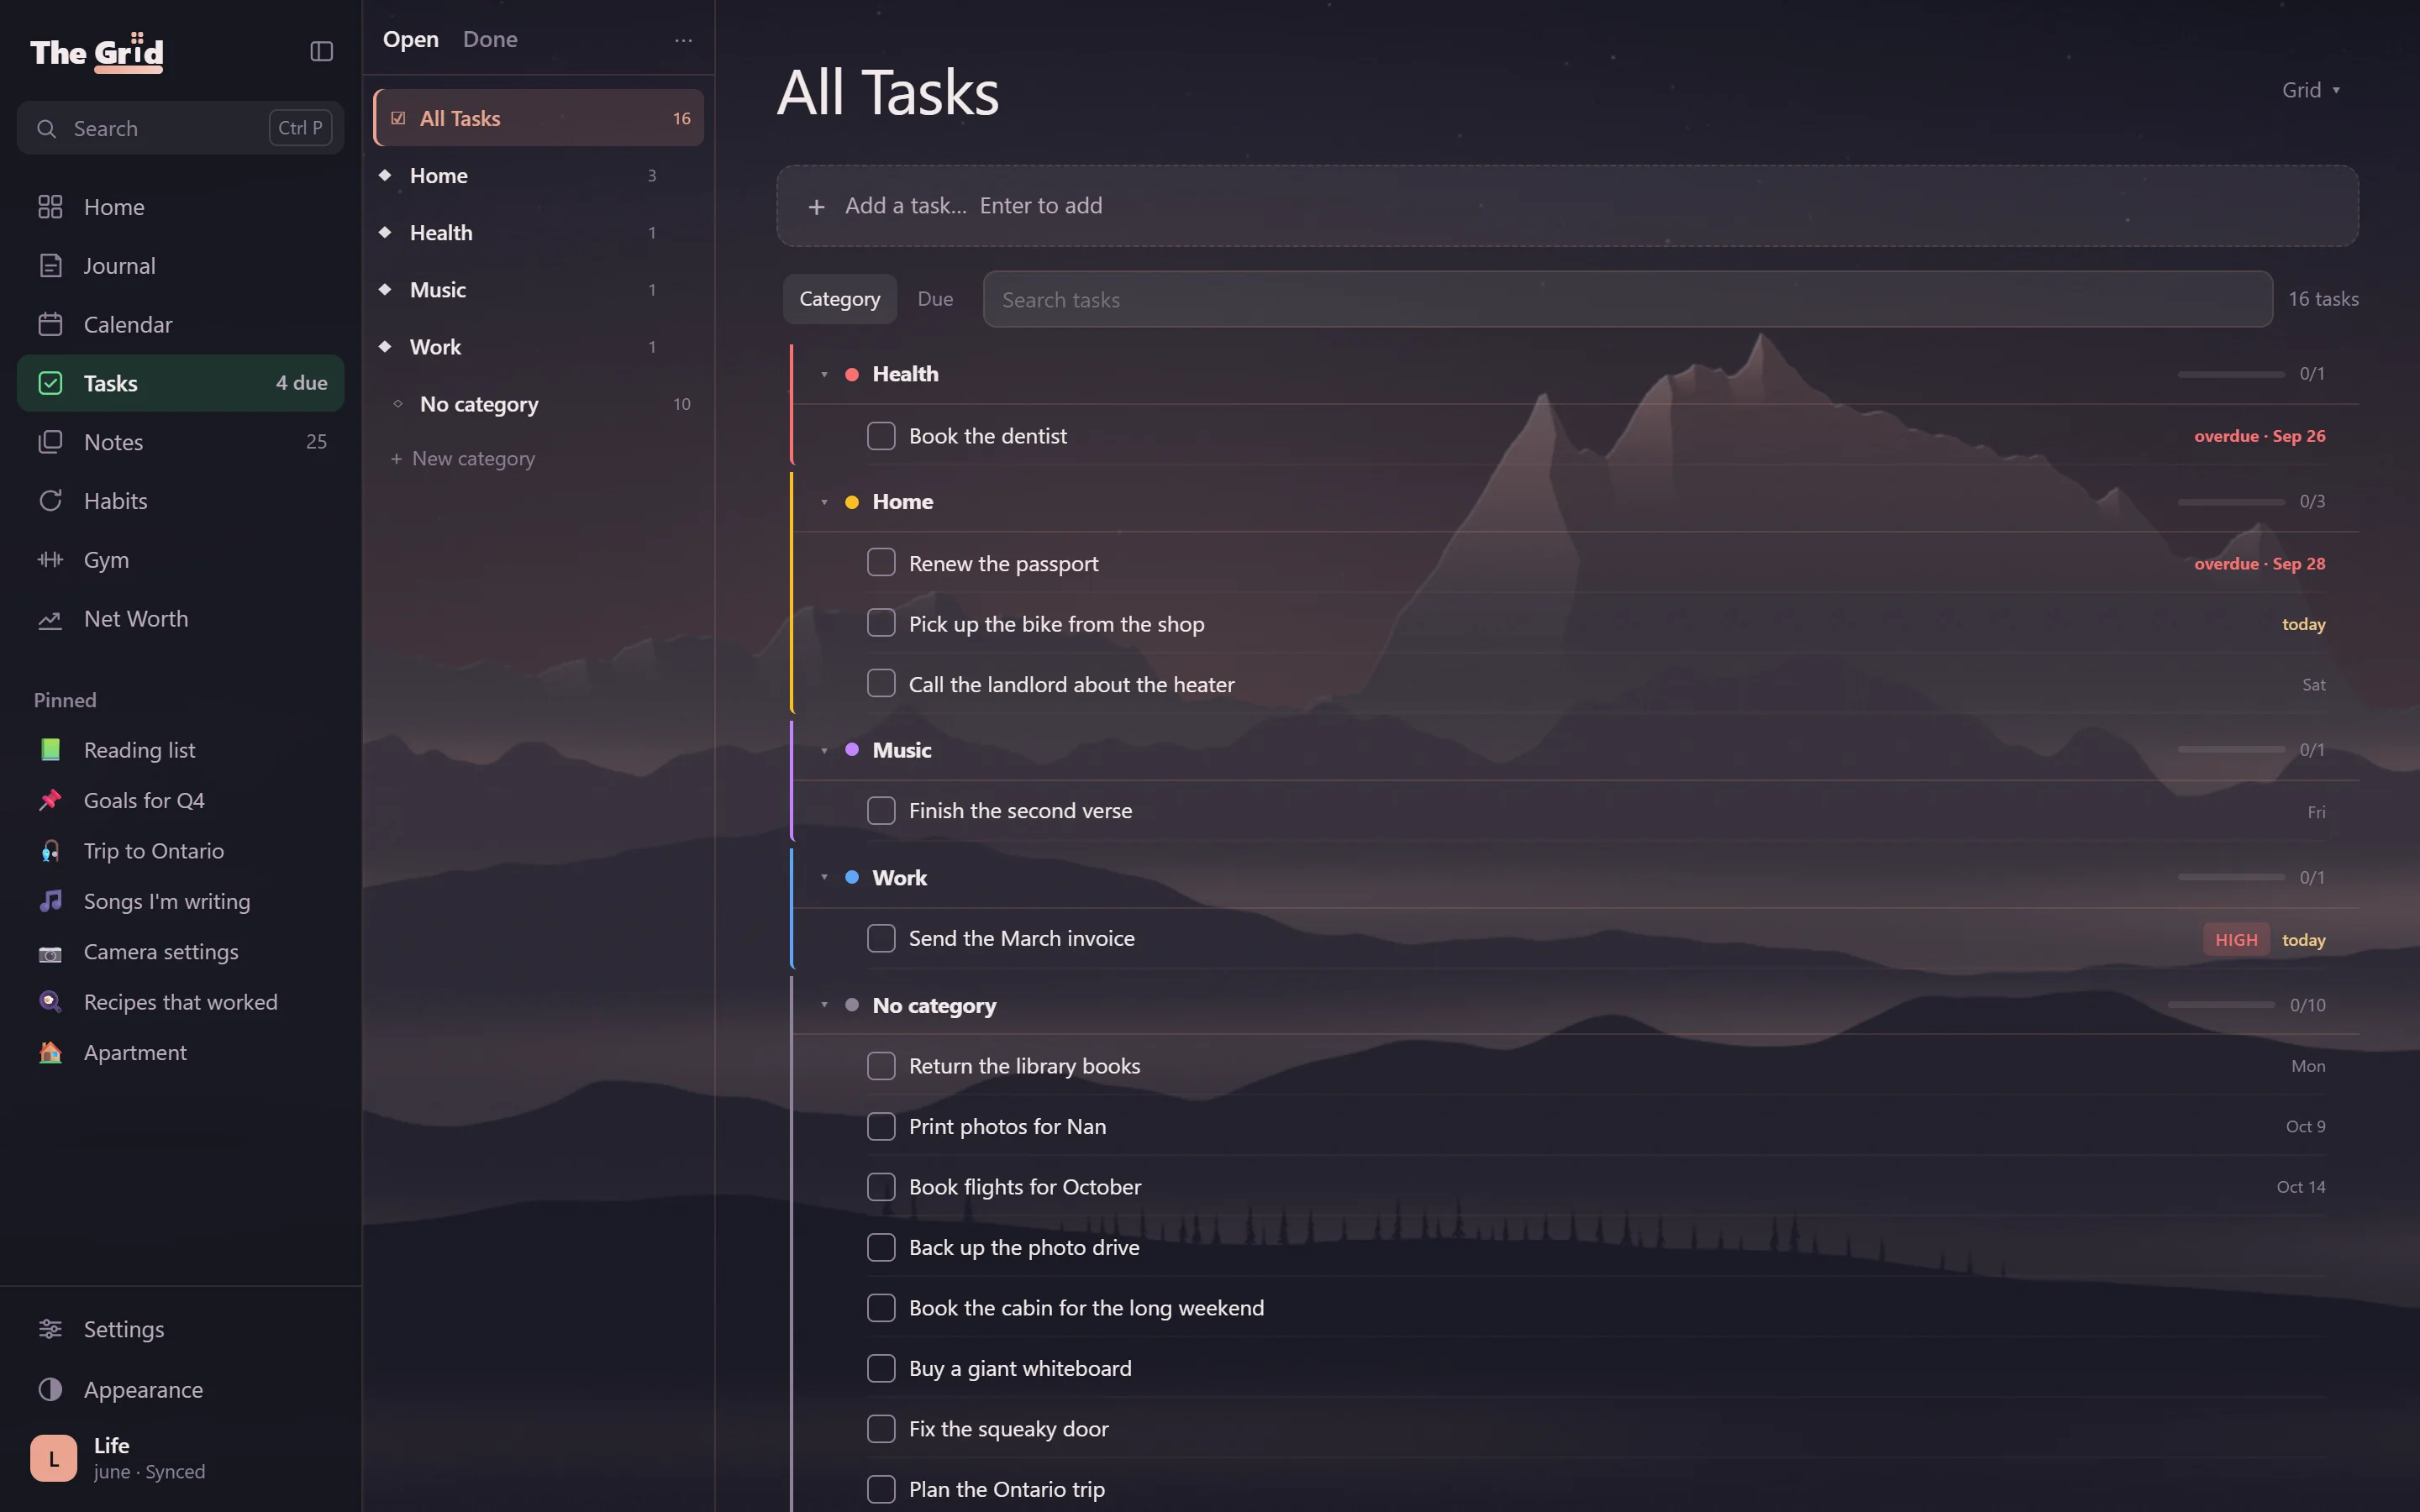Click the Life profile avatar
This screenshot has width=2420, height=1512.
click(x=53, y=1458)
